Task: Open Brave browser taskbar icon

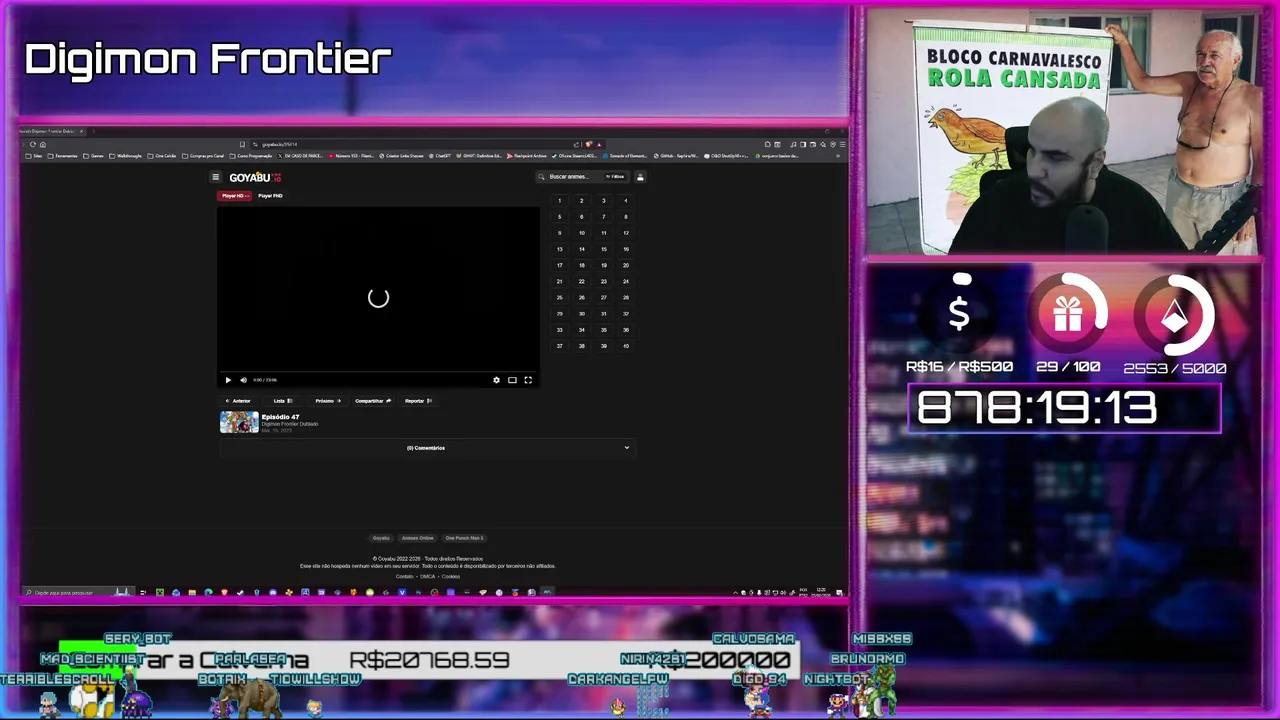Action: 224,592
